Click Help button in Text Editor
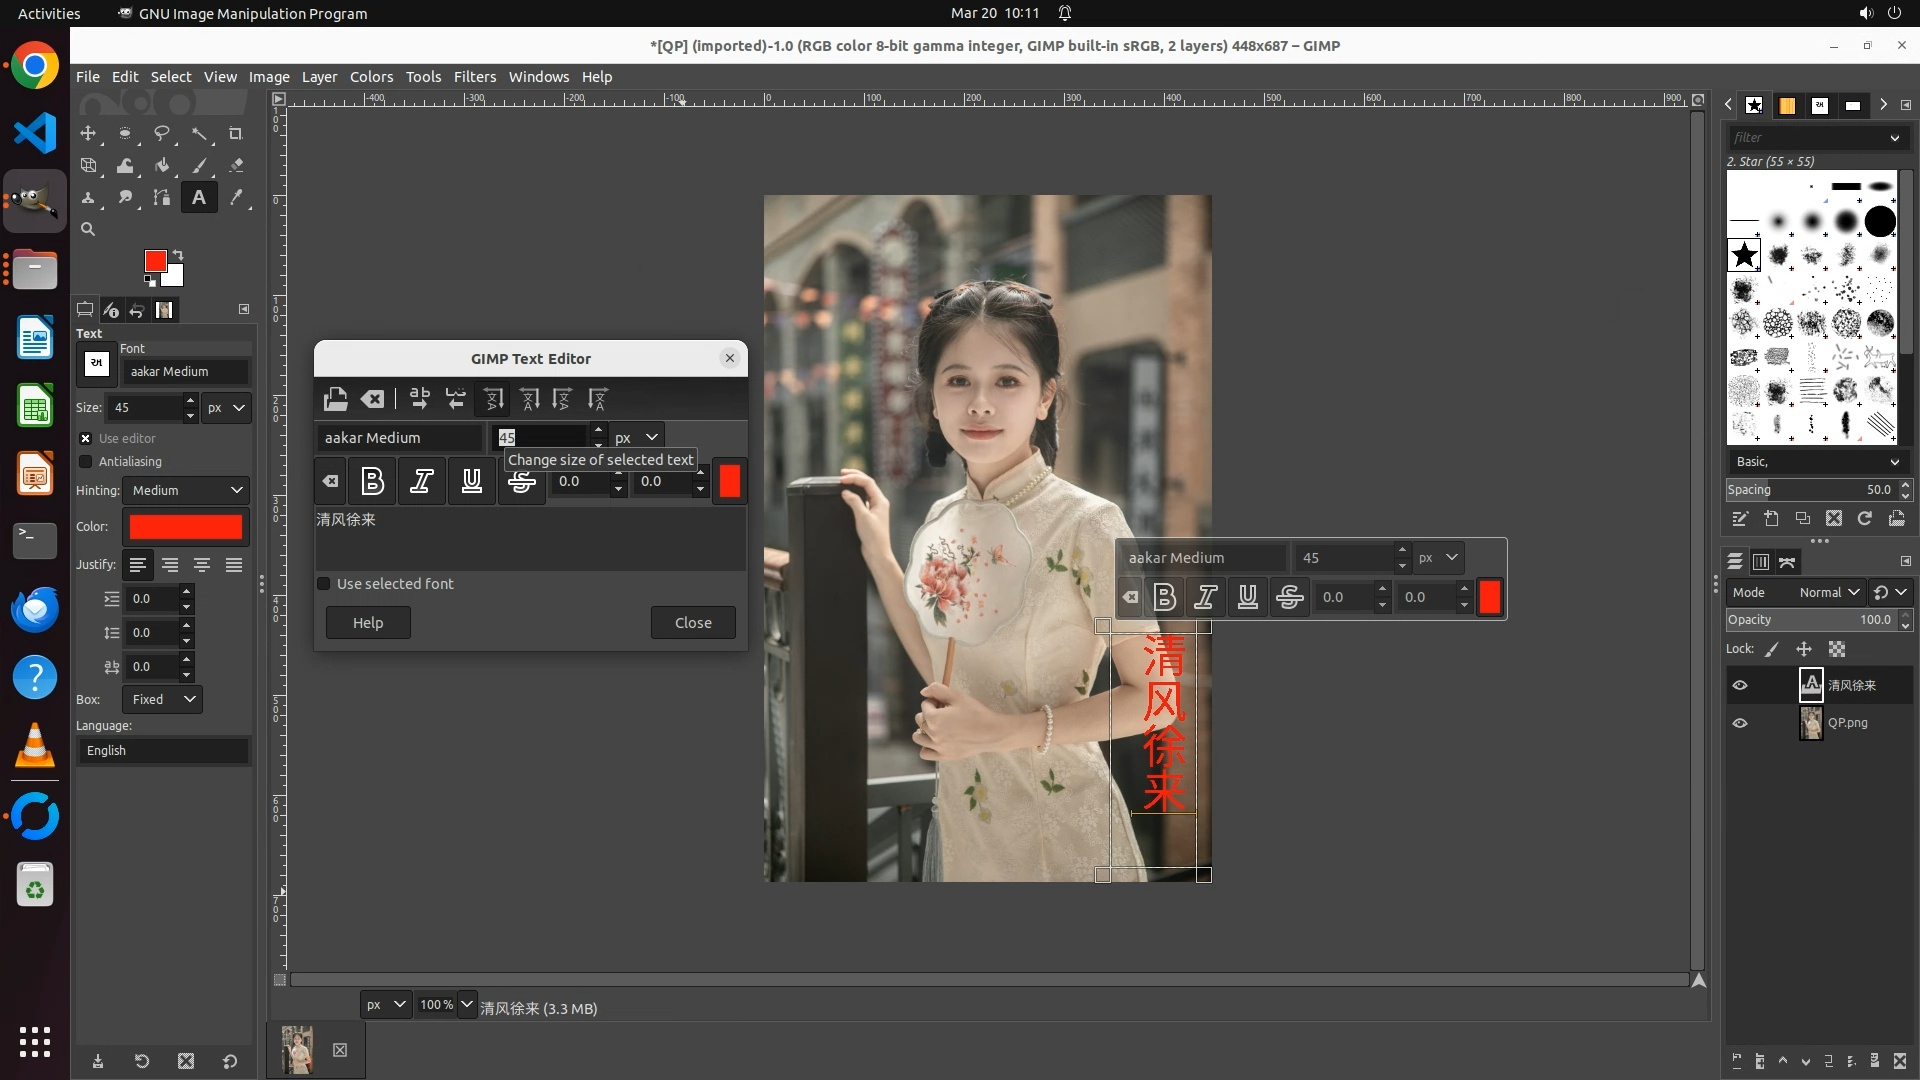Image resolution: width=1920 pixels, height=1080 pixels. point(368,623)
